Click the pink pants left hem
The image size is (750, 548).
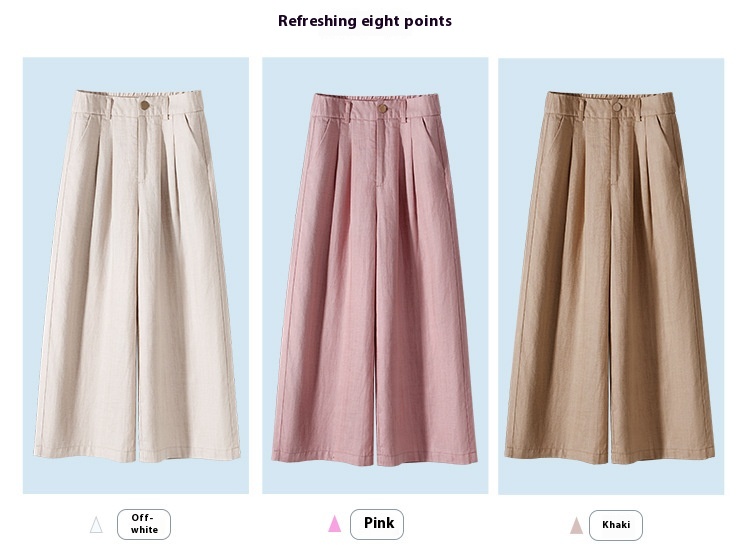pos(323,457)
